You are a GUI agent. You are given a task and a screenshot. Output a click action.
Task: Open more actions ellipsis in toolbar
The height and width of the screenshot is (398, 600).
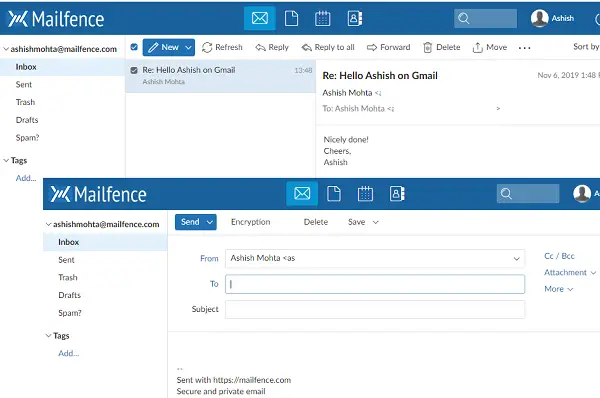(525, 48)
